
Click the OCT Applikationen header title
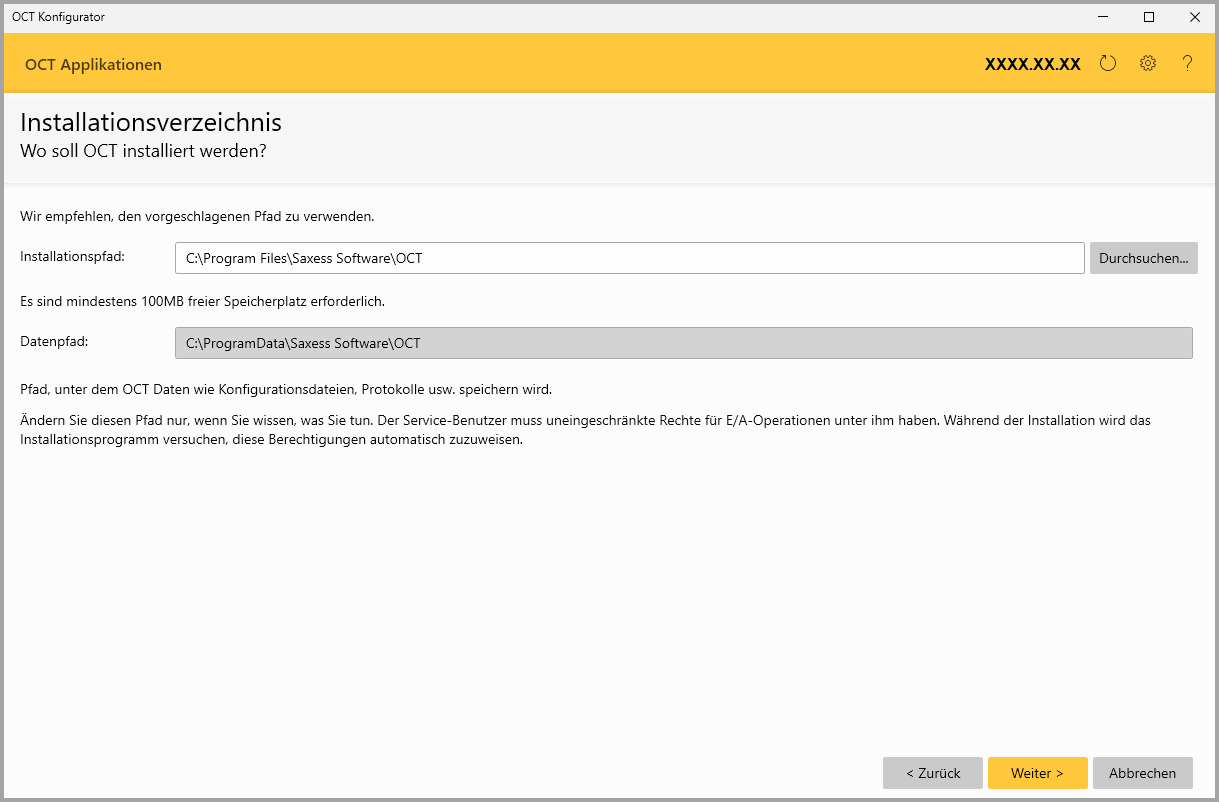pyautogui.click(x=93, y=65)
